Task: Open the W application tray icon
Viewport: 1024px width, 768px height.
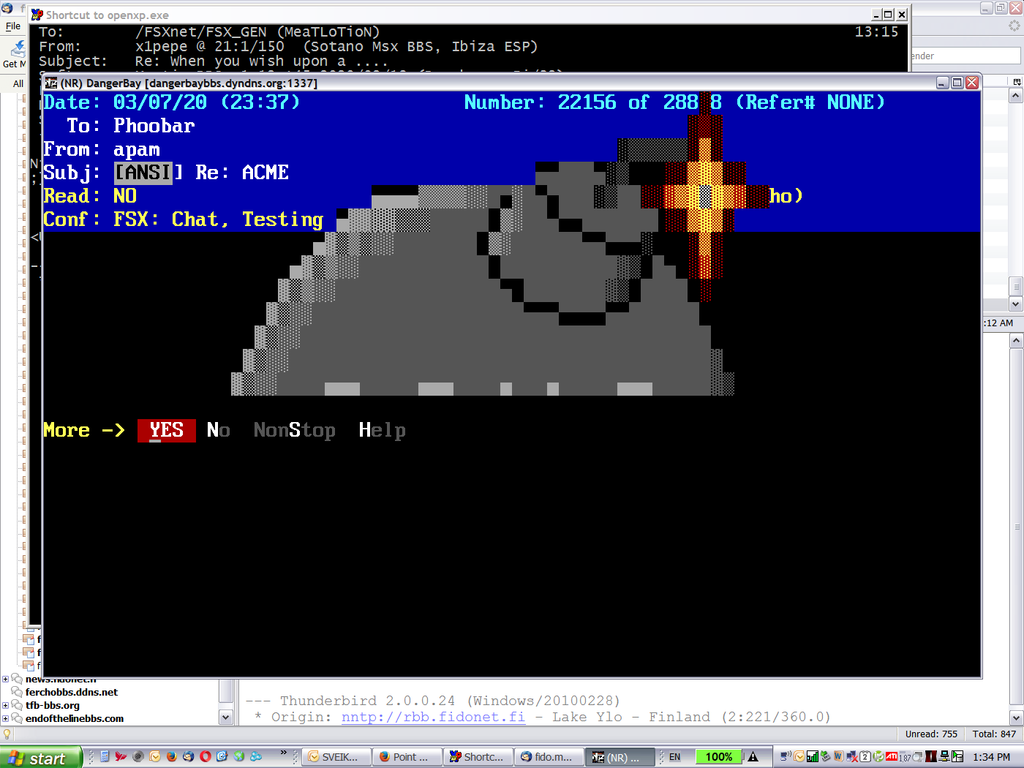Action: [x=838, y=757]
